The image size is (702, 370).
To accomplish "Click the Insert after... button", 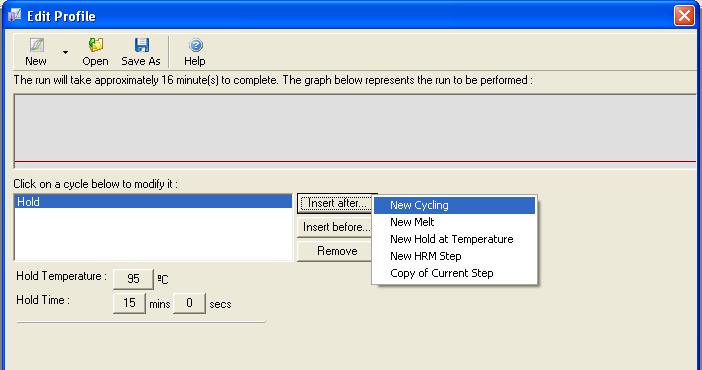I will coord(336,203).
